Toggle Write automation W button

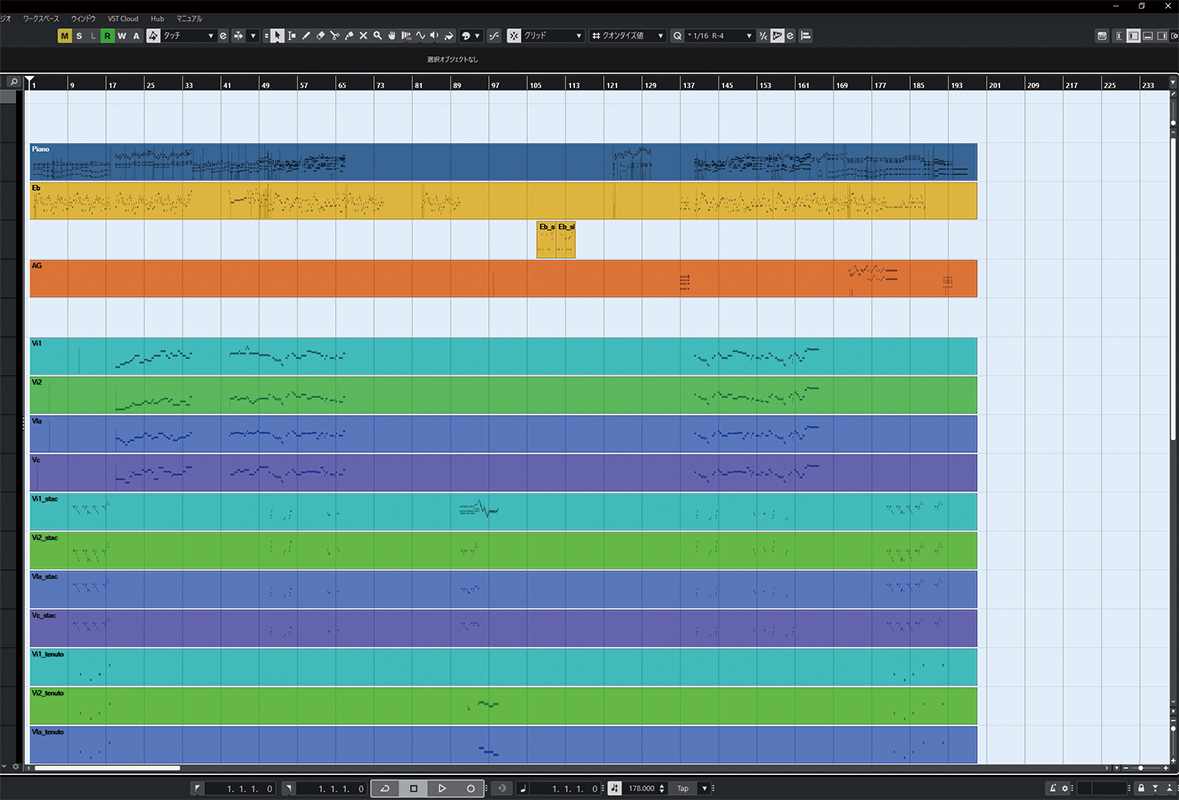122,36
